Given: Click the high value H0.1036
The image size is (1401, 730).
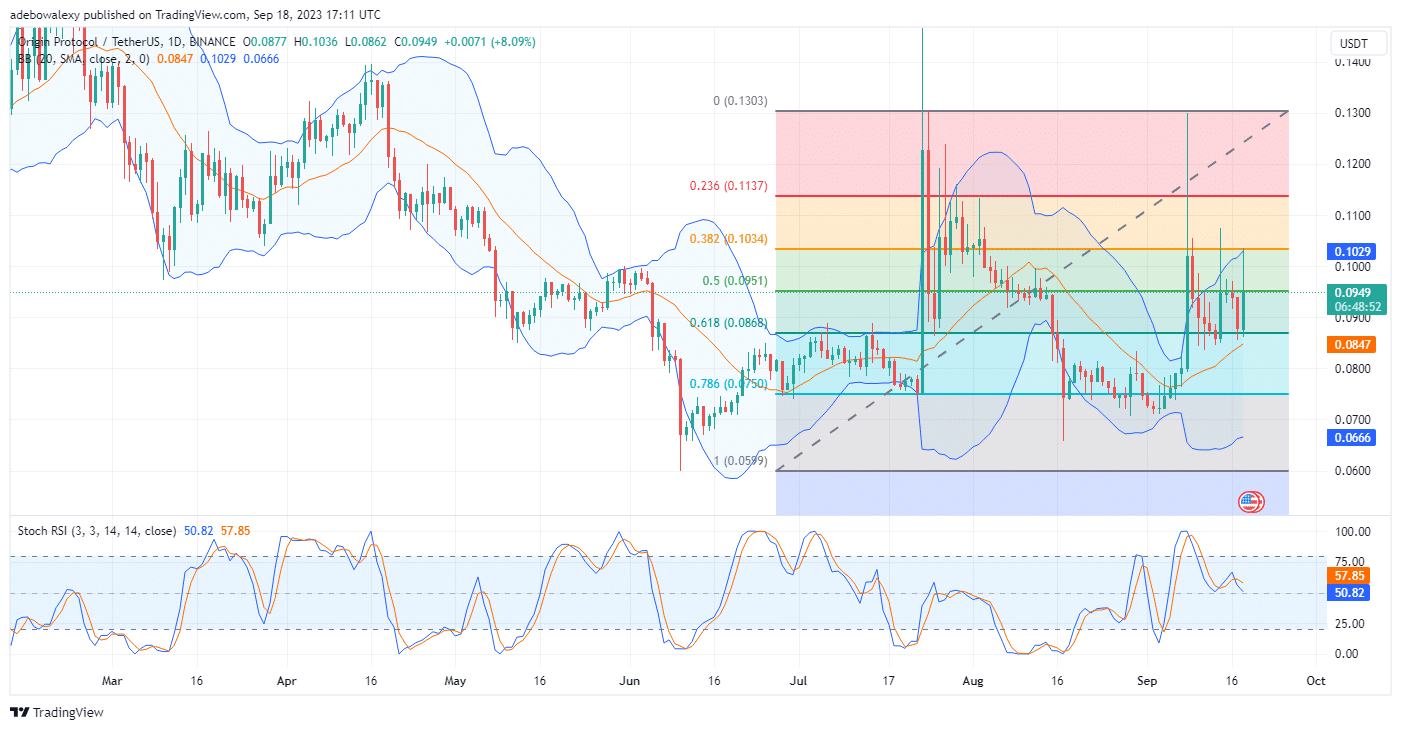Looking at the screenshot, I should coord(317,42).
